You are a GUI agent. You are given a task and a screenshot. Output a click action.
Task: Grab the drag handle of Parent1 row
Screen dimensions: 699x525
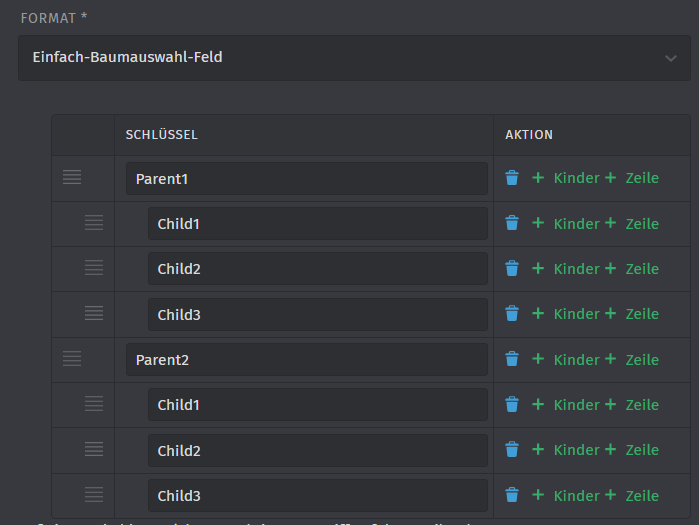[72, 177]
